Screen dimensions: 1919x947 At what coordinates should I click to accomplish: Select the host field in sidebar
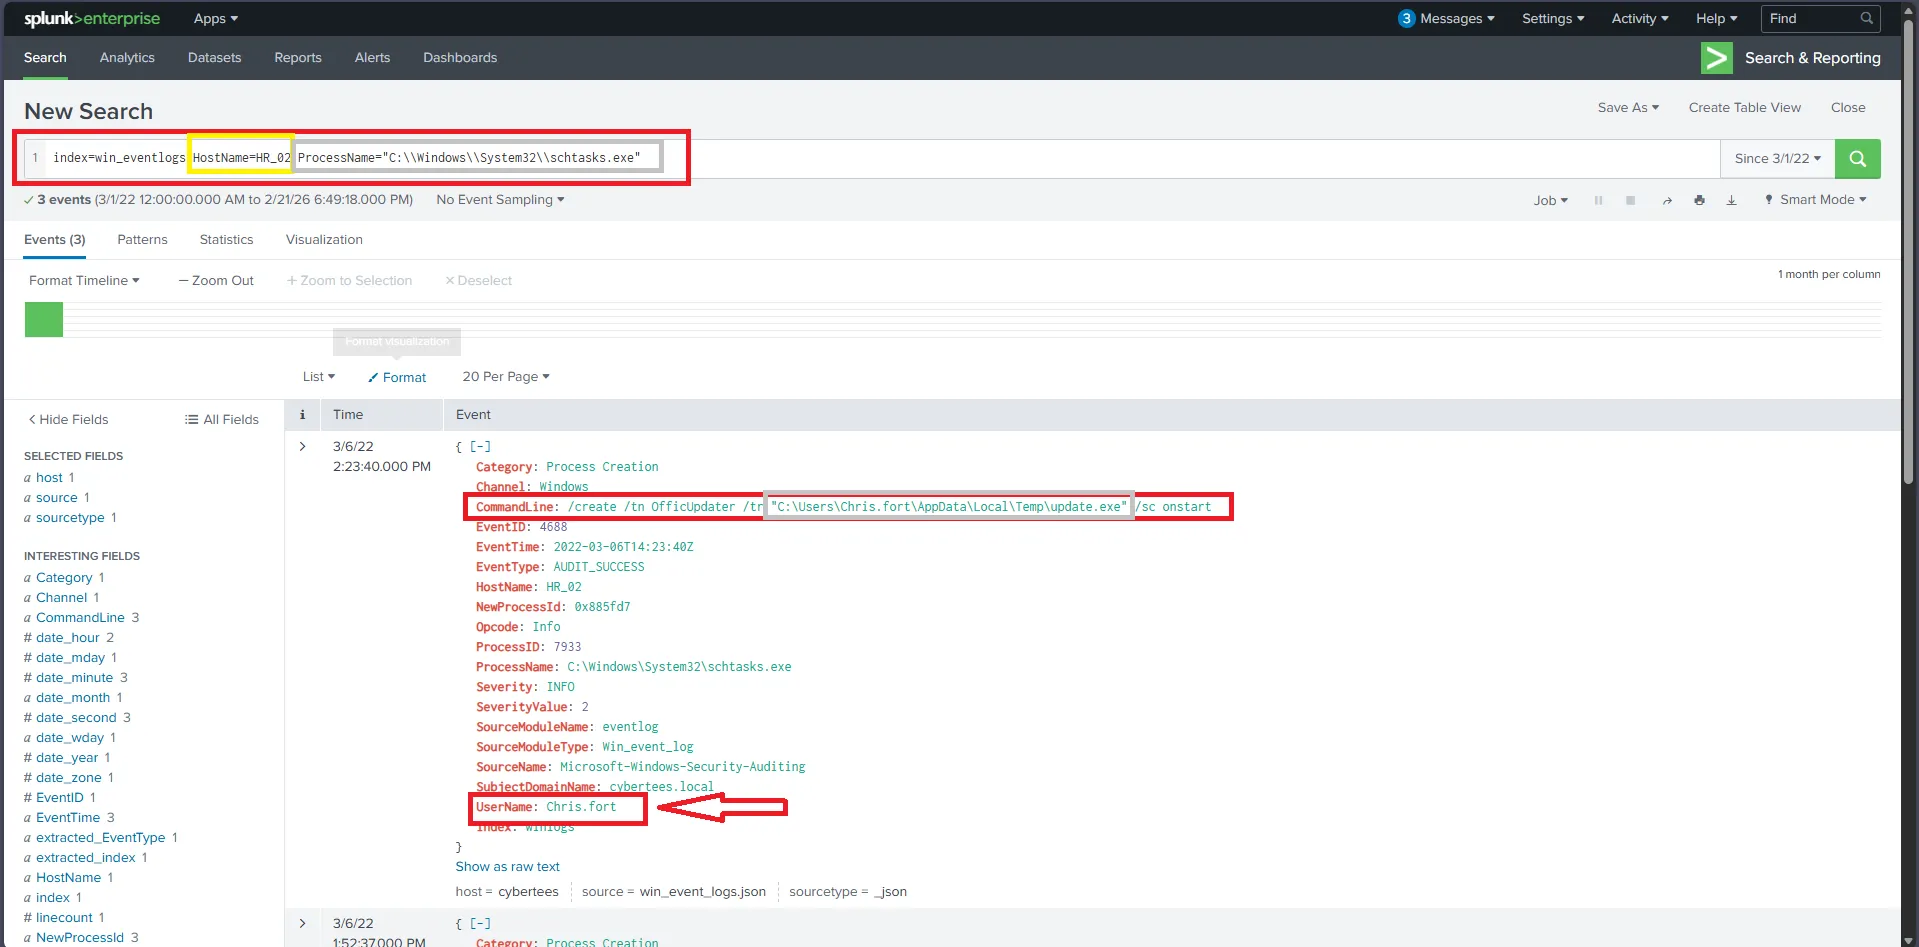49,478
